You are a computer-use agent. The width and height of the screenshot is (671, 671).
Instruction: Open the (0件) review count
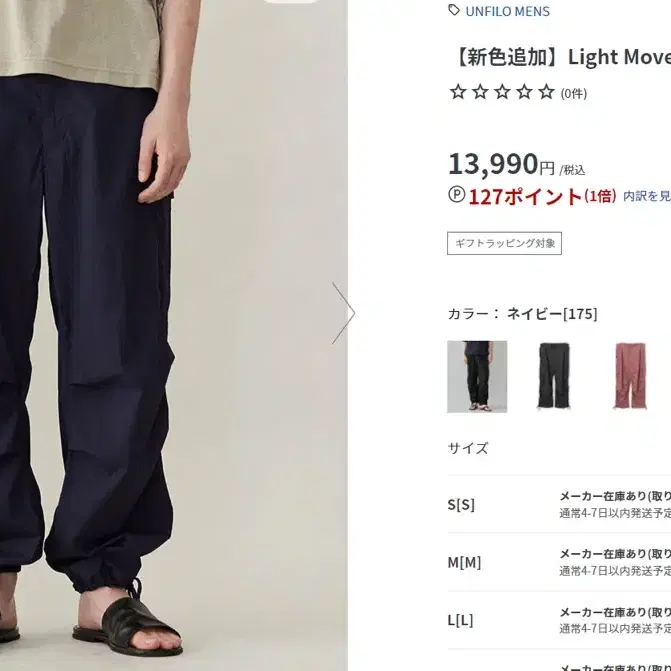pos(574,93)
